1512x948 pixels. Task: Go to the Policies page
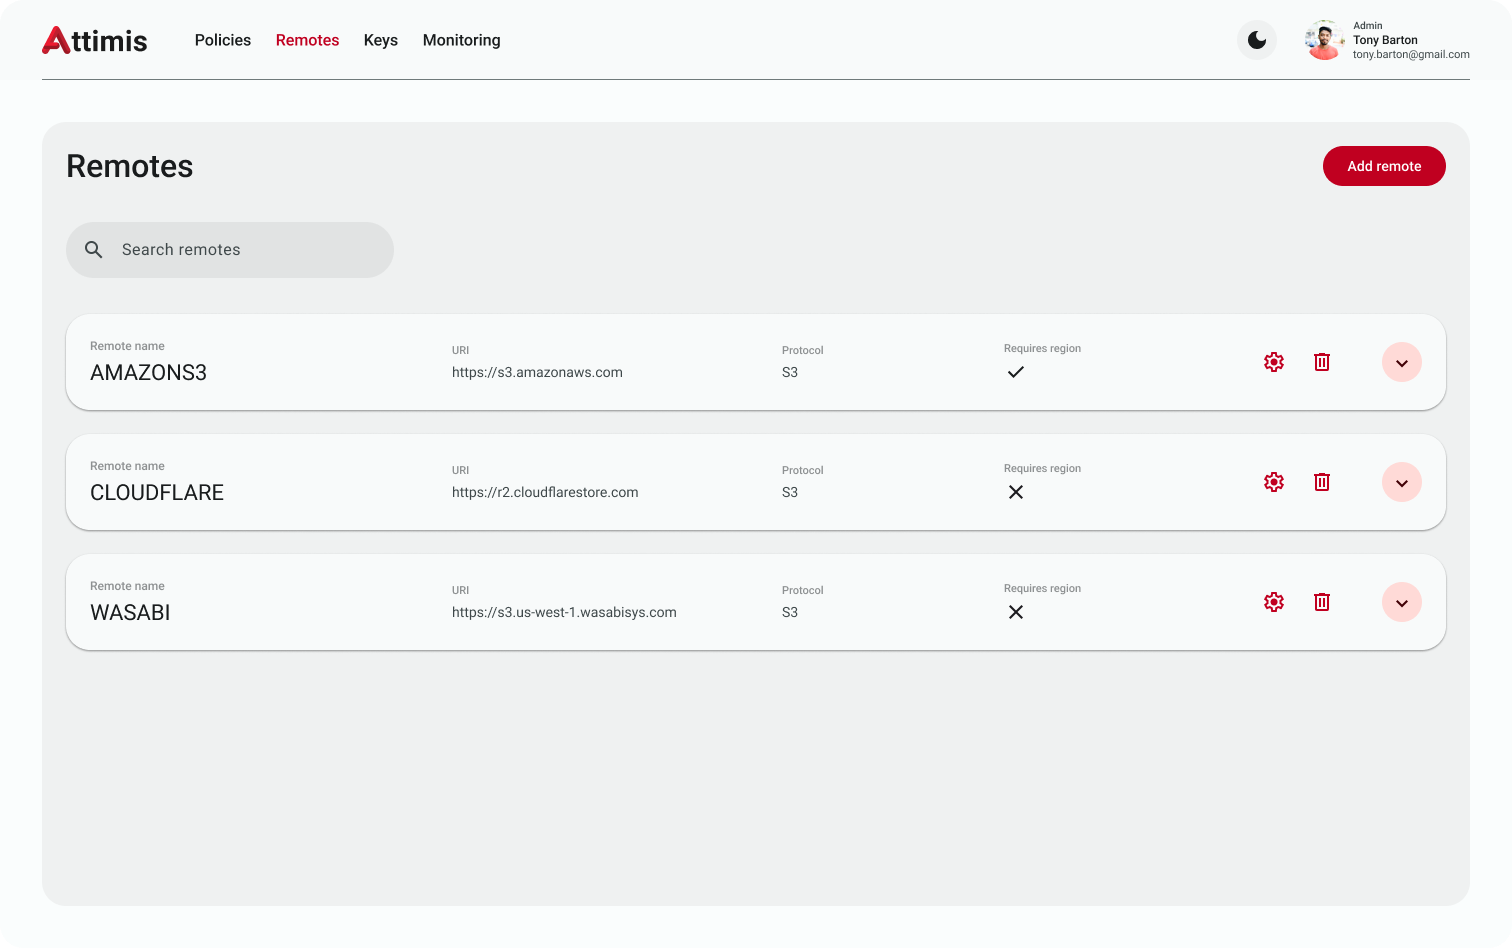coord(222,40)
